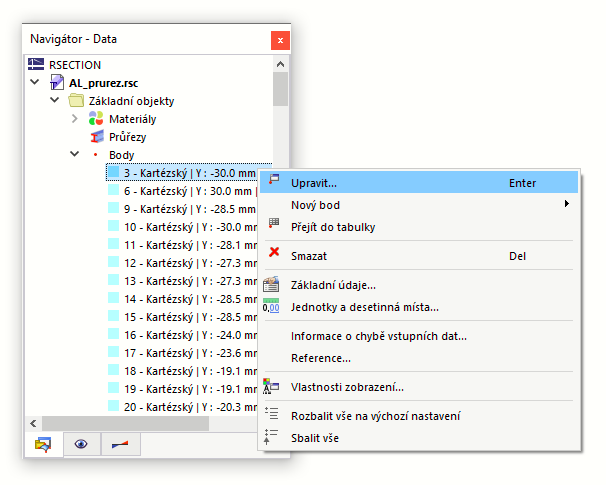The height and width of the screenshot is (485, 606).
Task: Click the Materiály colored circles icon
Action: (x=96, y=118)
